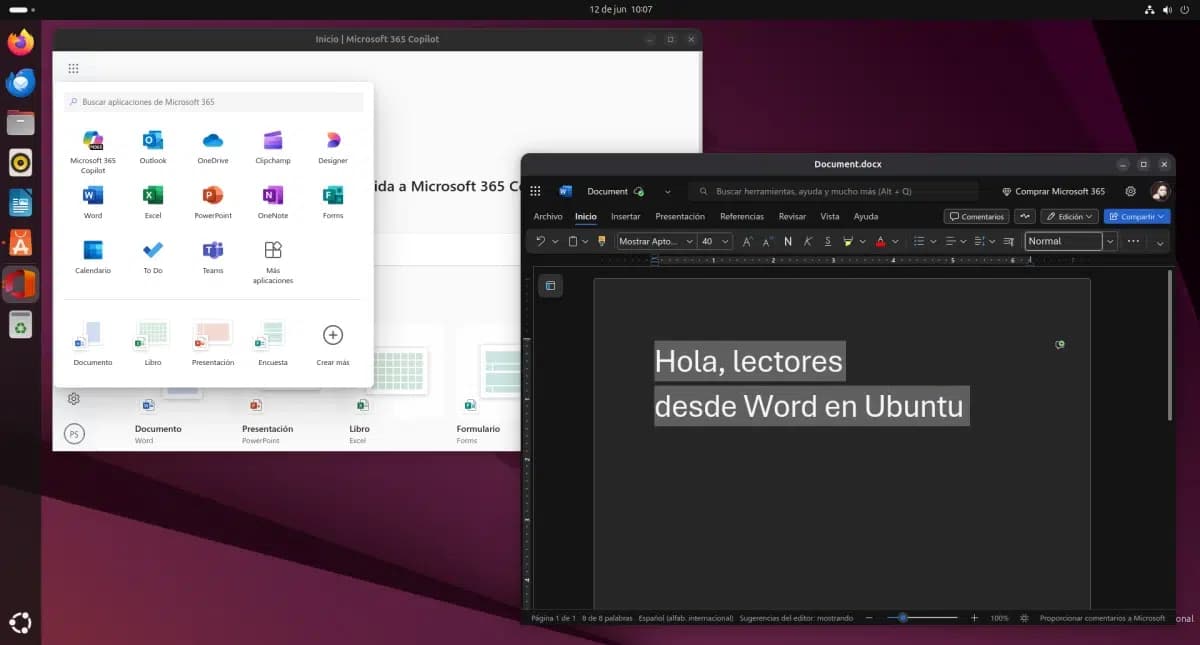The width and height of the screenshot is (1200, 645).
Task: Toggle italic (K) formatting in Word
Action: (808, 241)
